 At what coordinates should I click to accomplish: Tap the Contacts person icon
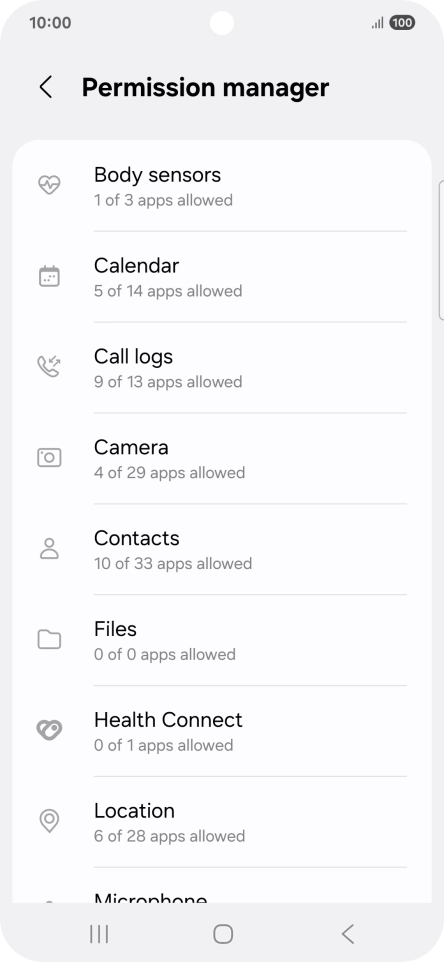(x=49, y=548)
